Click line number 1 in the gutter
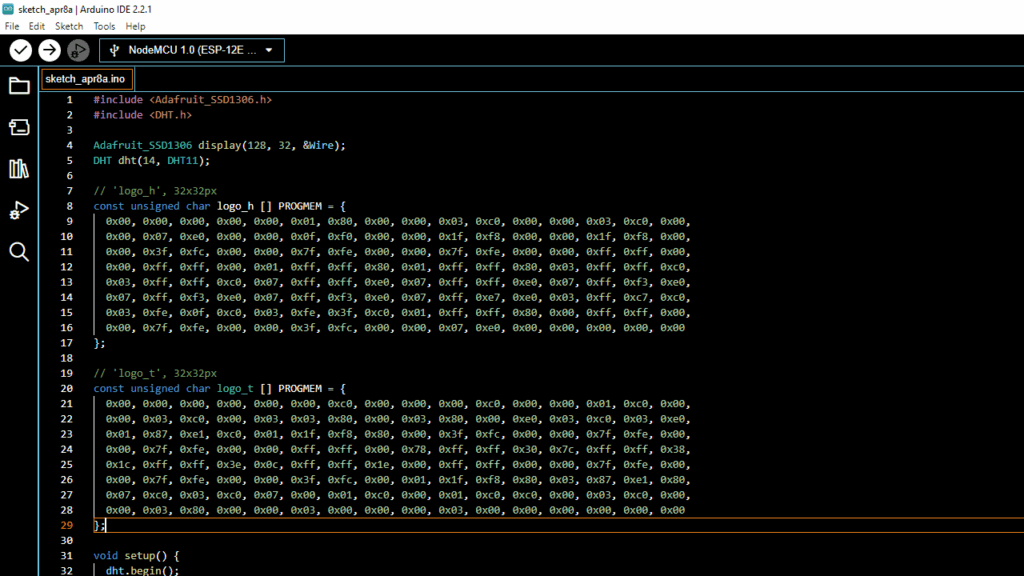Screen dimensions: 1024x576 [69, 100]
